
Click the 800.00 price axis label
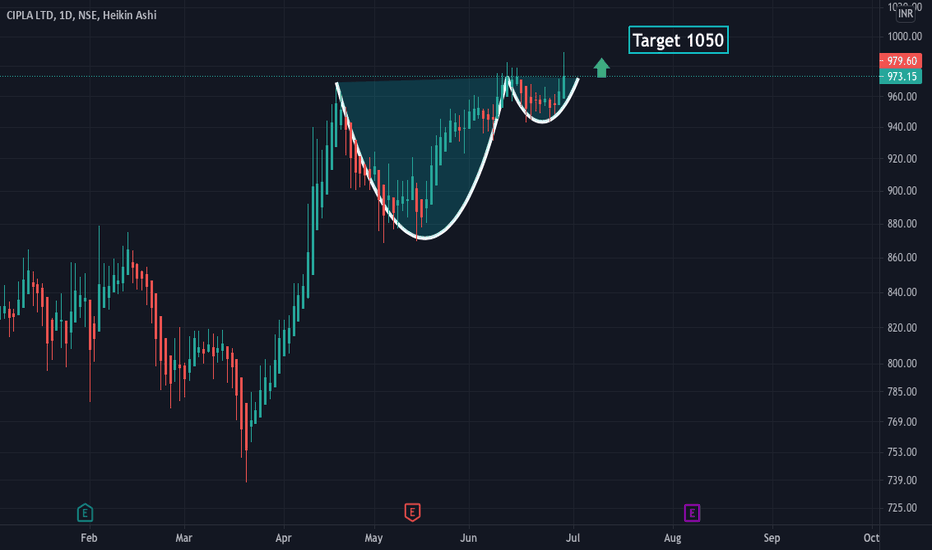point(902,363)
